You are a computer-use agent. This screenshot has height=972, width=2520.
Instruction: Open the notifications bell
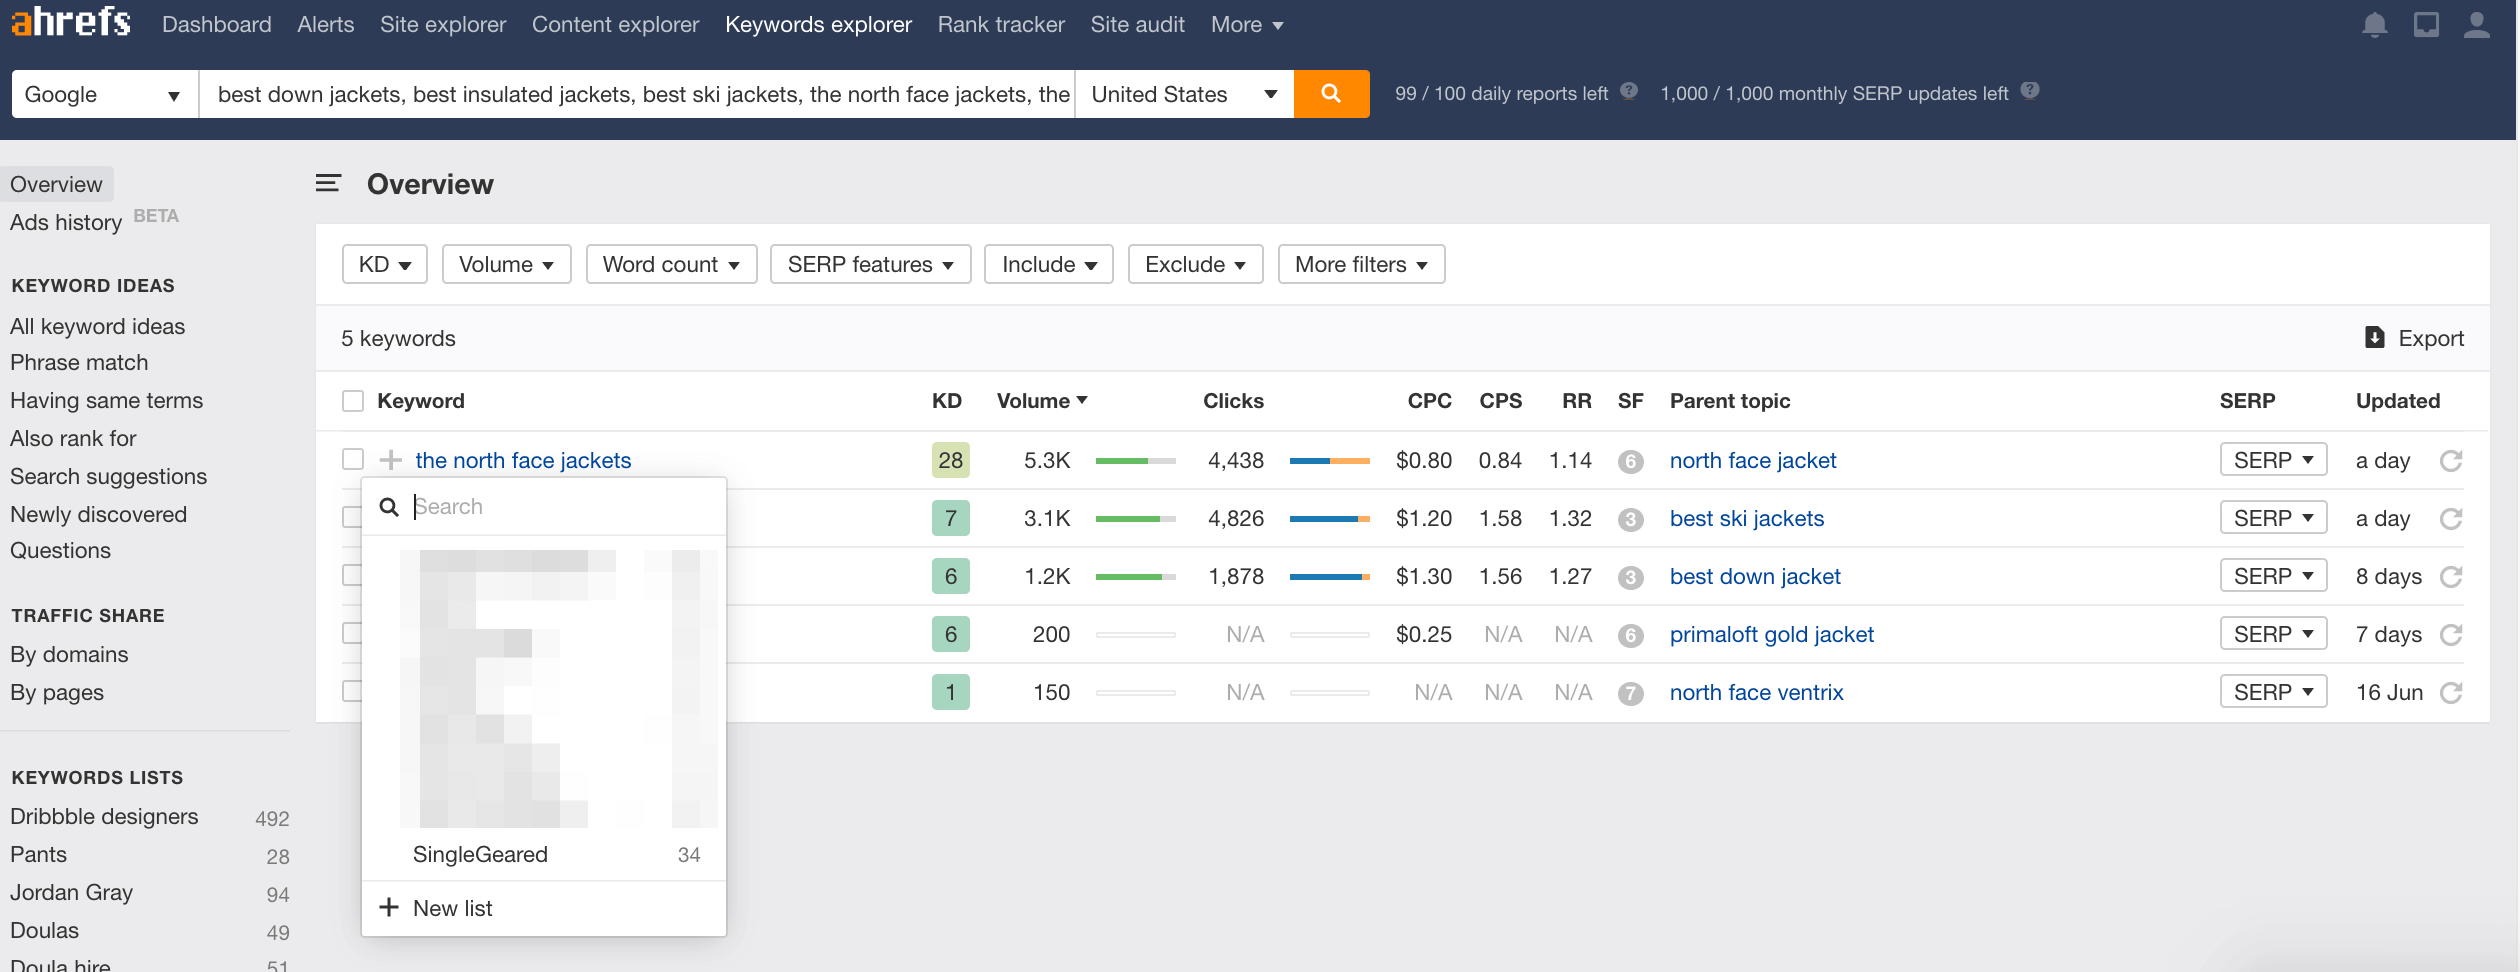(2374, 24)
